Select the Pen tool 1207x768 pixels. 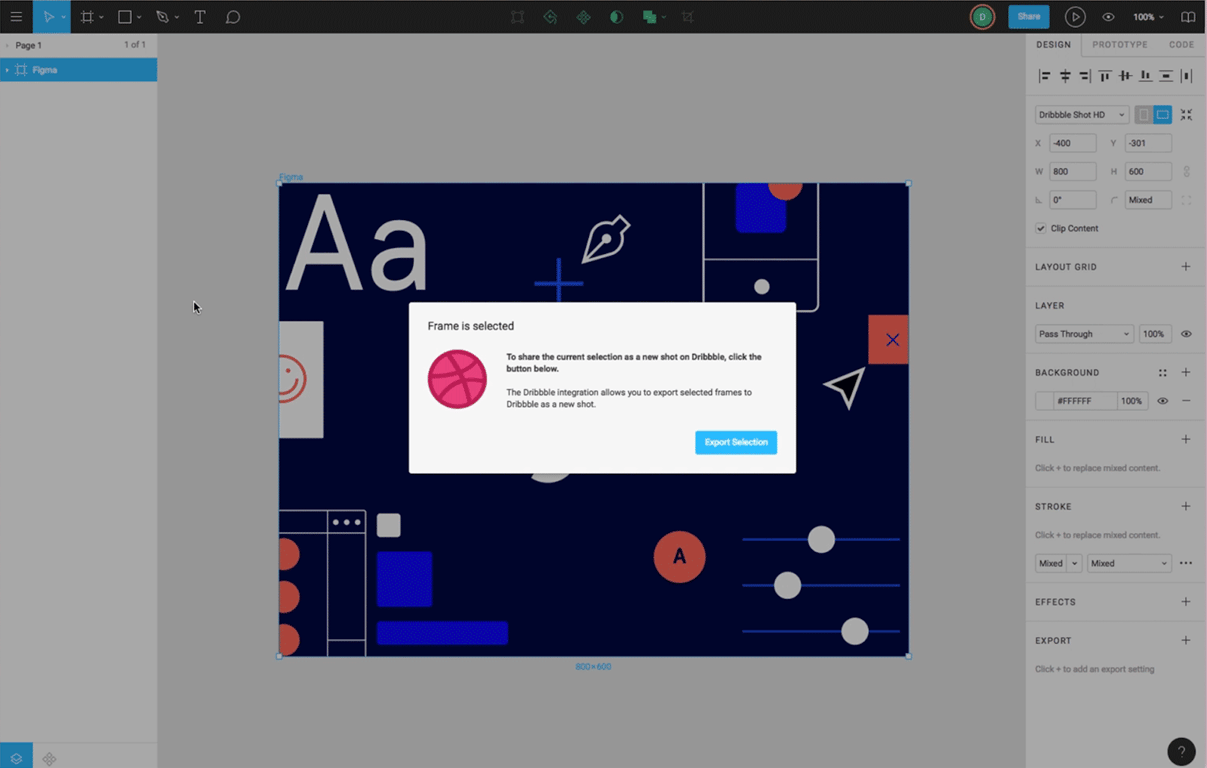(162, 17)
